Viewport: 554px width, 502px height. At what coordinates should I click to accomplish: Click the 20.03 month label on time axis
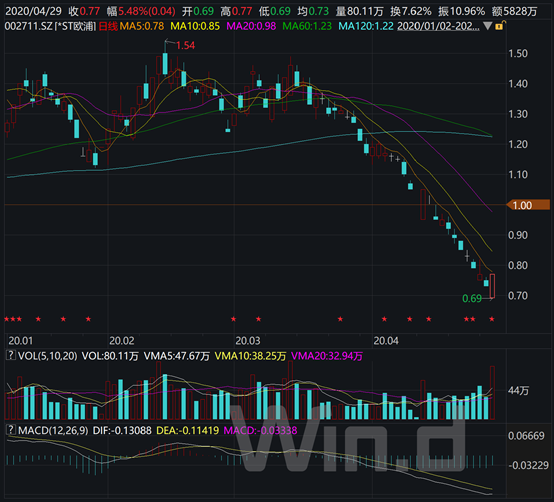click(x=248, y=341)
